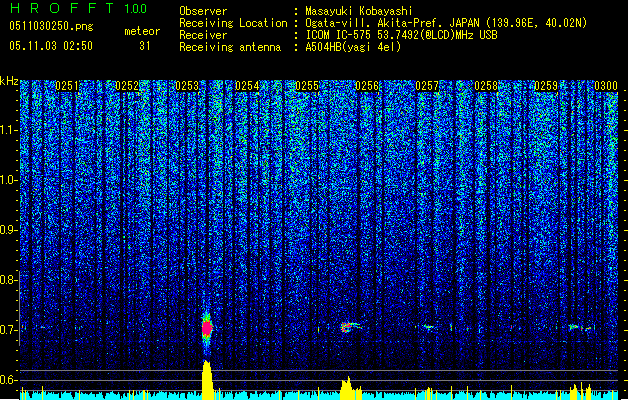Click the observer name Masayuki Kobayashi
Screen dimensions: 629x400
pos(359,11)
